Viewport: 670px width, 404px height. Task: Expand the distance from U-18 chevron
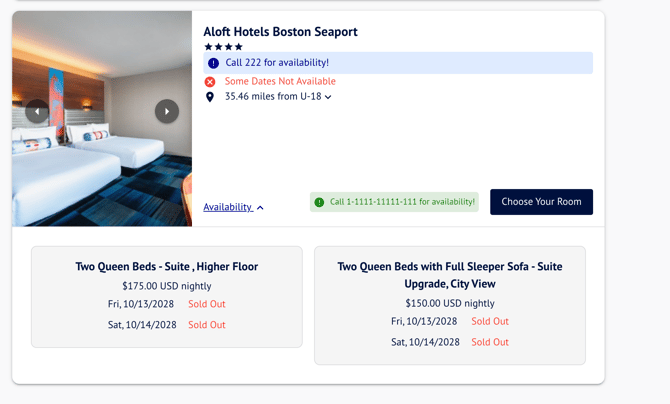coord(328,97)
